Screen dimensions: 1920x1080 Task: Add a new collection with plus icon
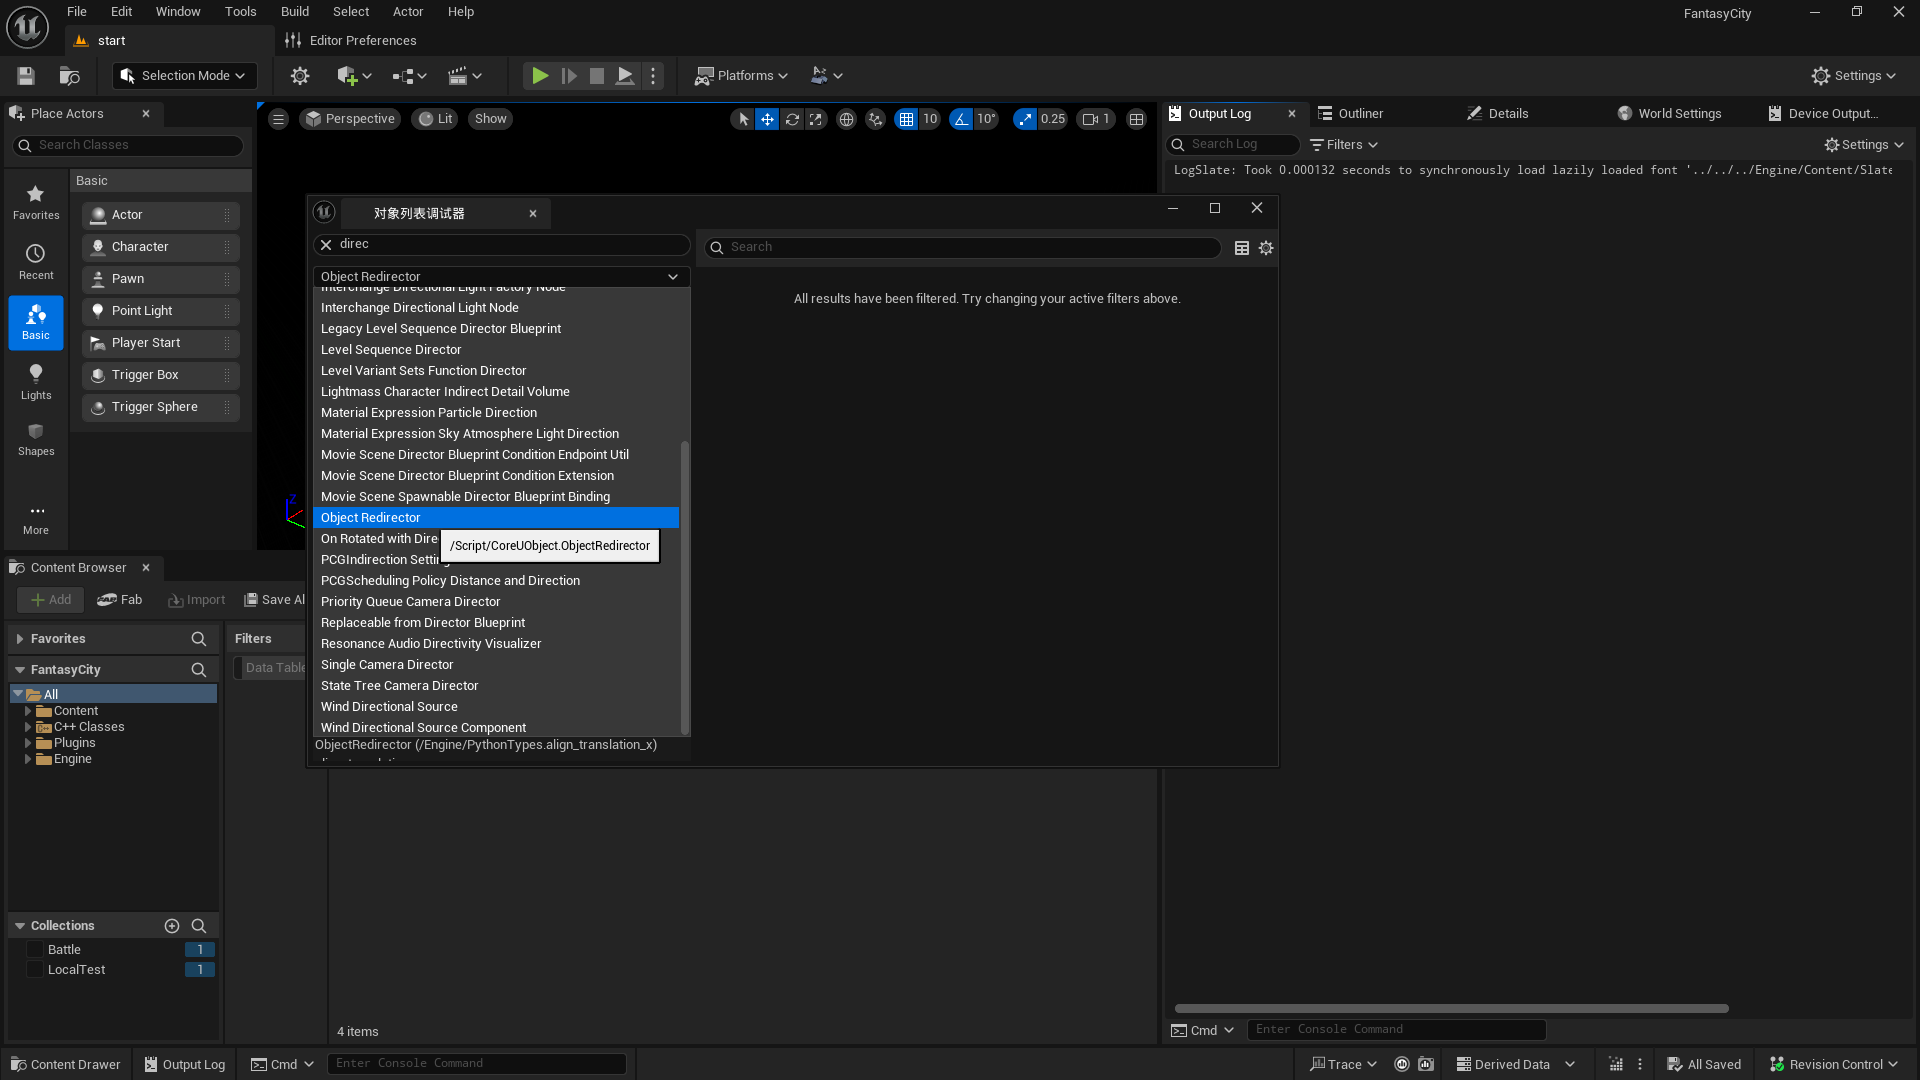click(172, 926)
